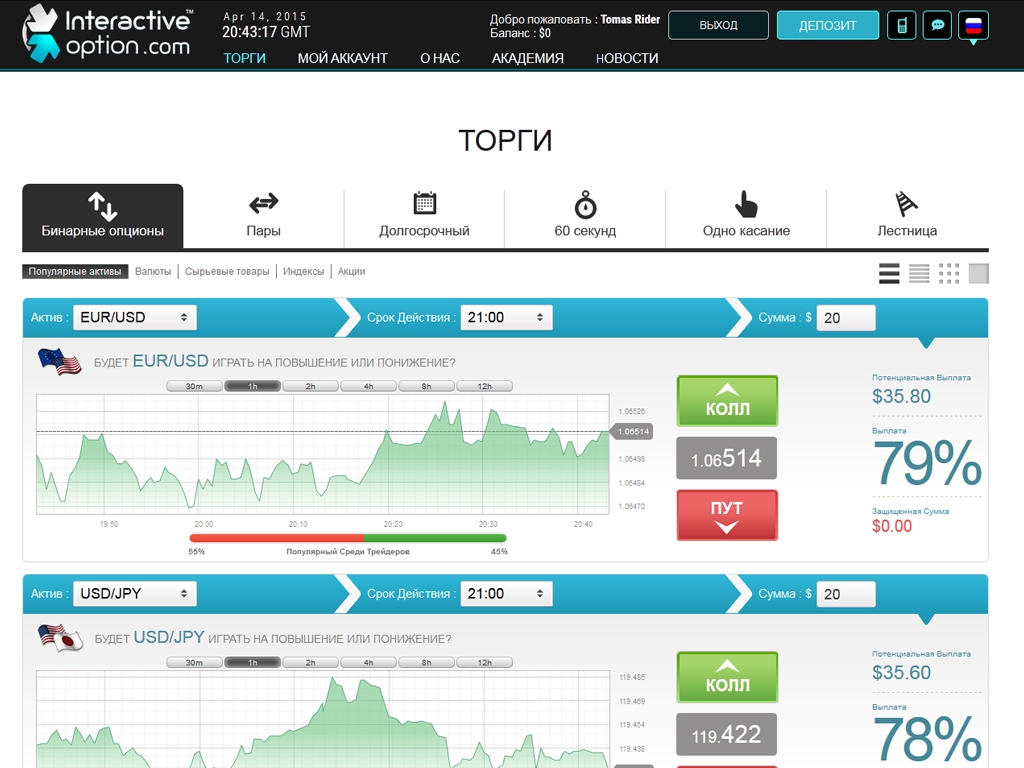This screenshot has height=768, width=1024.
Task: Click the ДЕПОЗИТ button
Action: point(827,25)
